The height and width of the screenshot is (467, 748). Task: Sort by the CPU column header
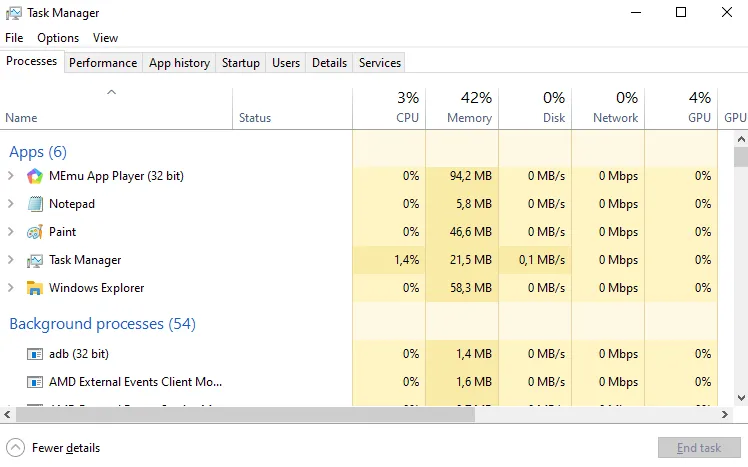pyautogui.click(x=389, y=109)
